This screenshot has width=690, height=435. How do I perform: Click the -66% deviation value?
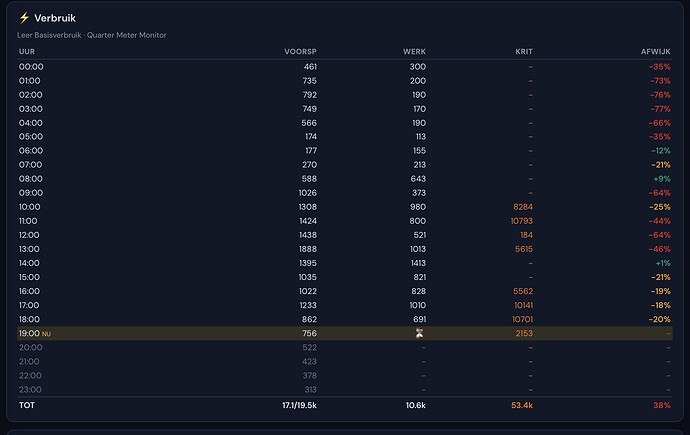pyautogui.click(x=660, y=123)
